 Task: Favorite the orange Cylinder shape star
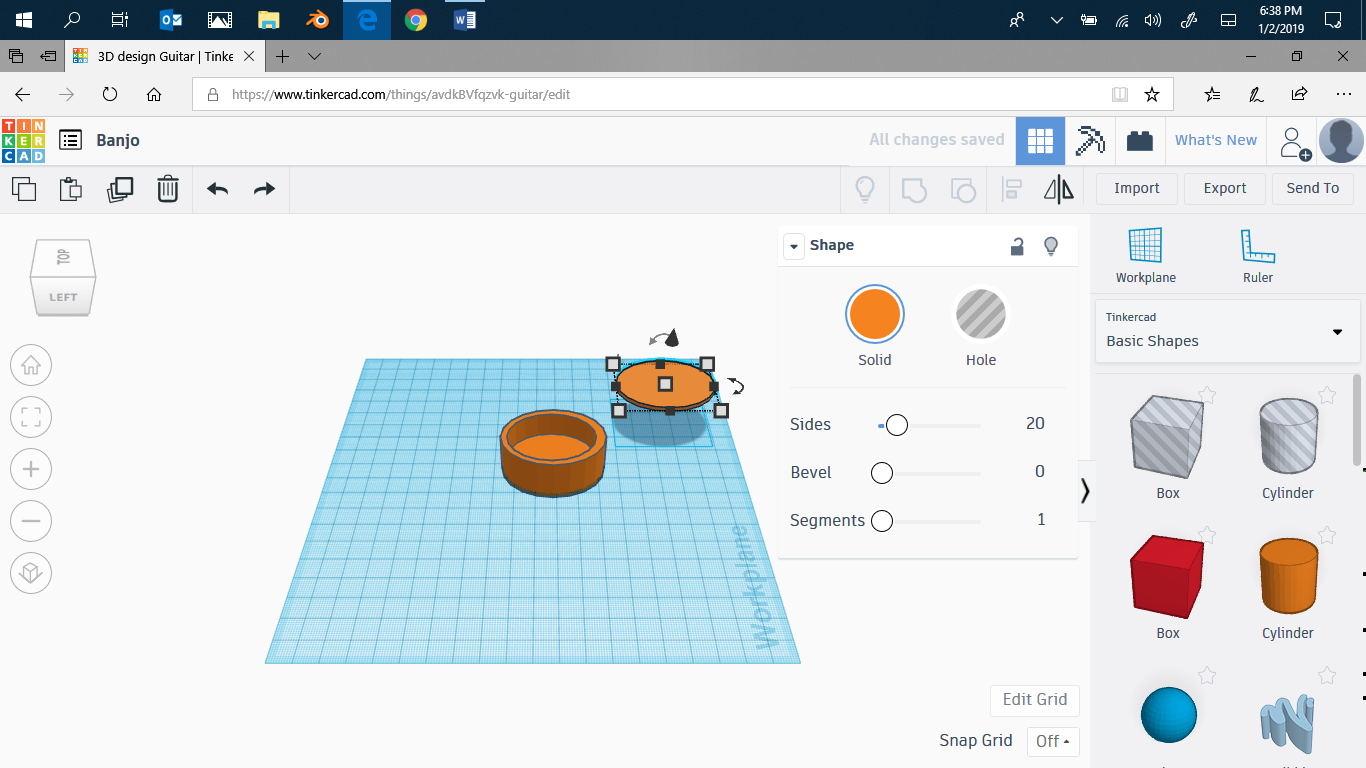(1327, 535)
